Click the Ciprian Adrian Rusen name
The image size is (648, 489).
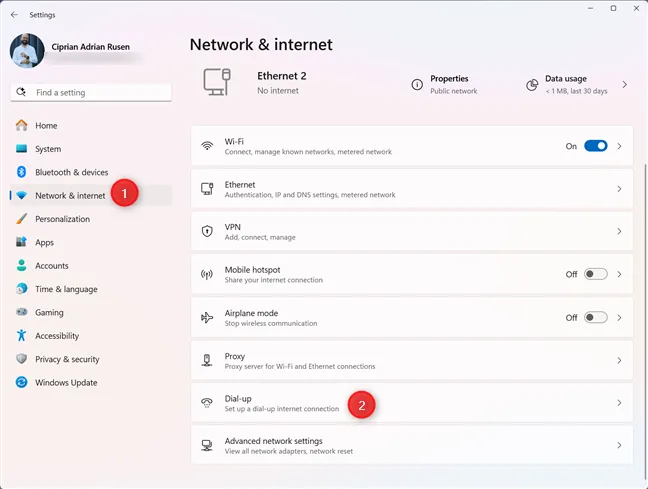tap(91, 47)
